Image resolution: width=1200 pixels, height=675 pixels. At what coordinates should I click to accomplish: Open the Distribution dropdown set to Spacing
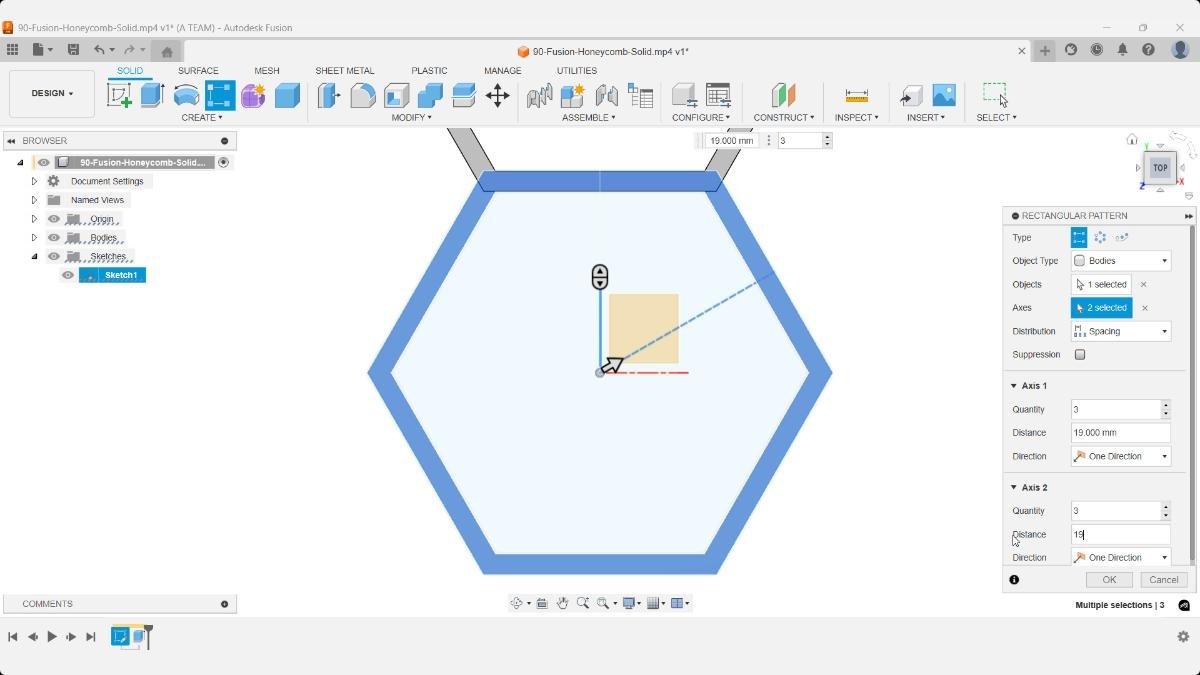tap(1120, 330)
